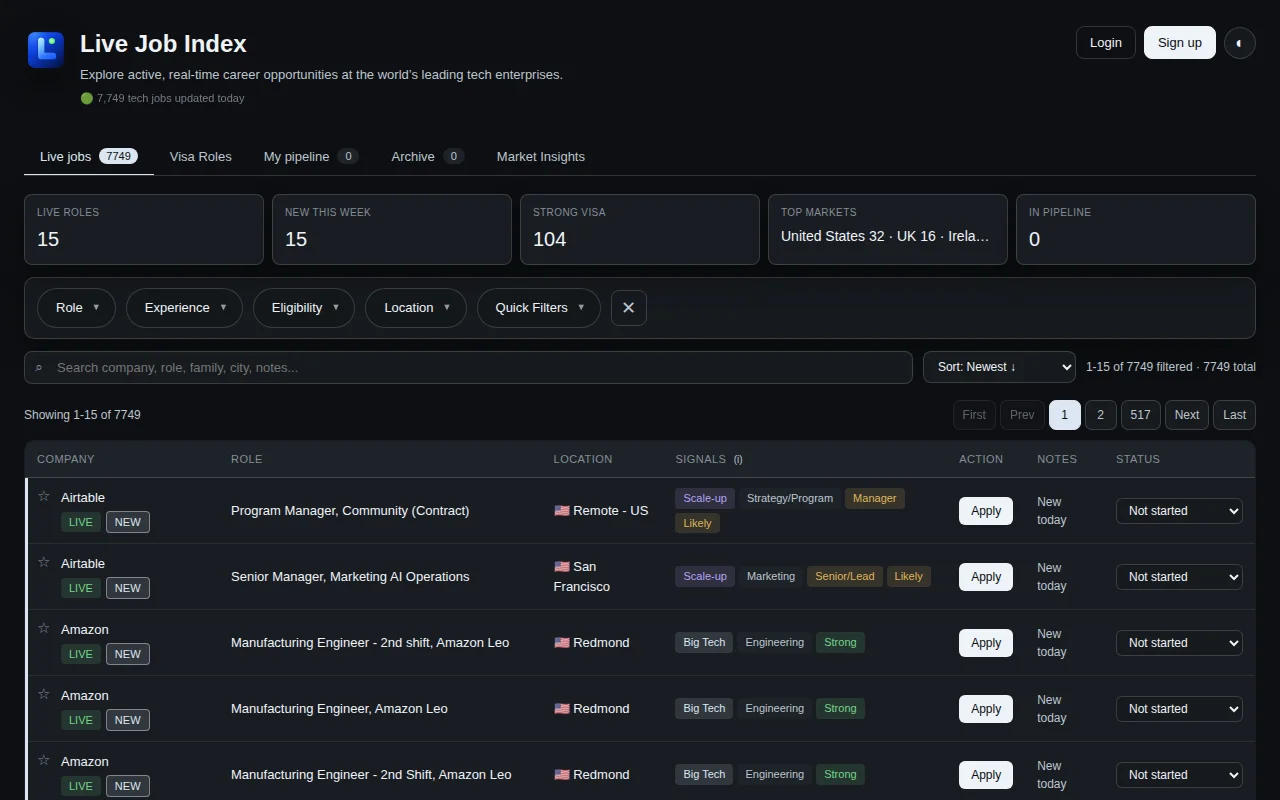1280x800 pixels.
Task: Select page 1 in pagination
Action: click(x=1065, y=415)
